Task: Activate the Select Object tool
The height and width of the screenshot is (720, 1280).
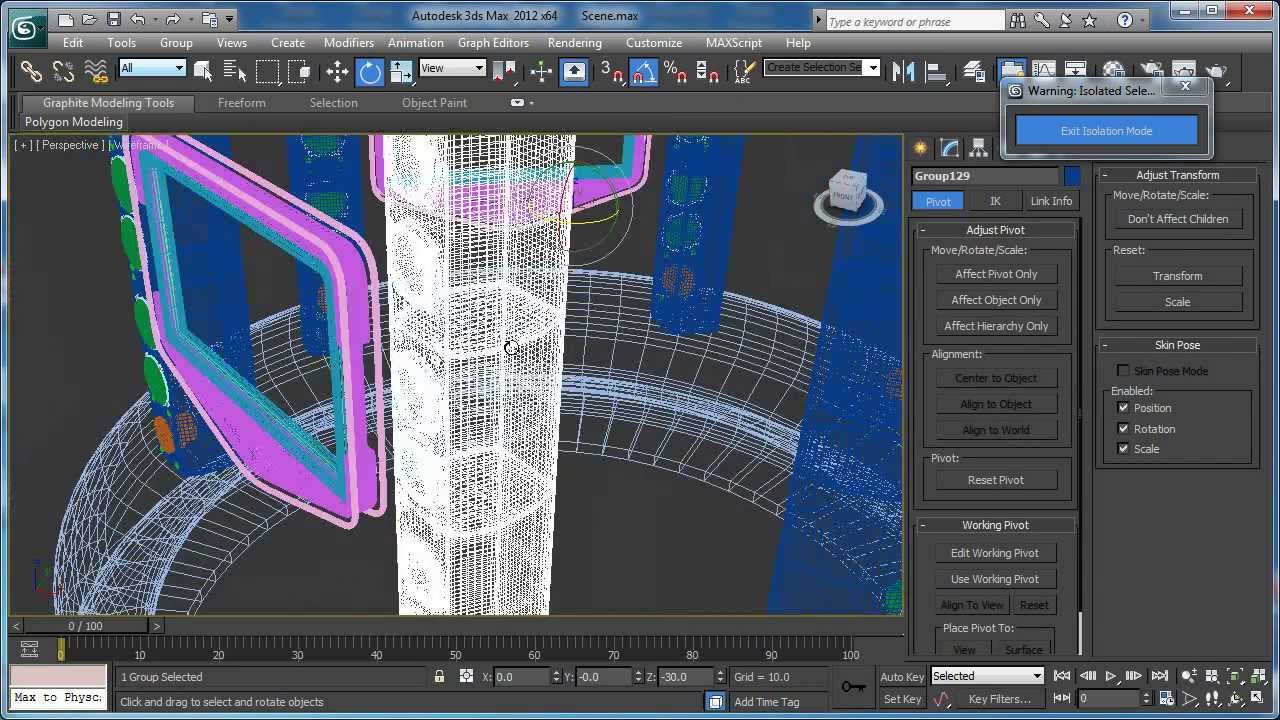Action: coord(203,71)
